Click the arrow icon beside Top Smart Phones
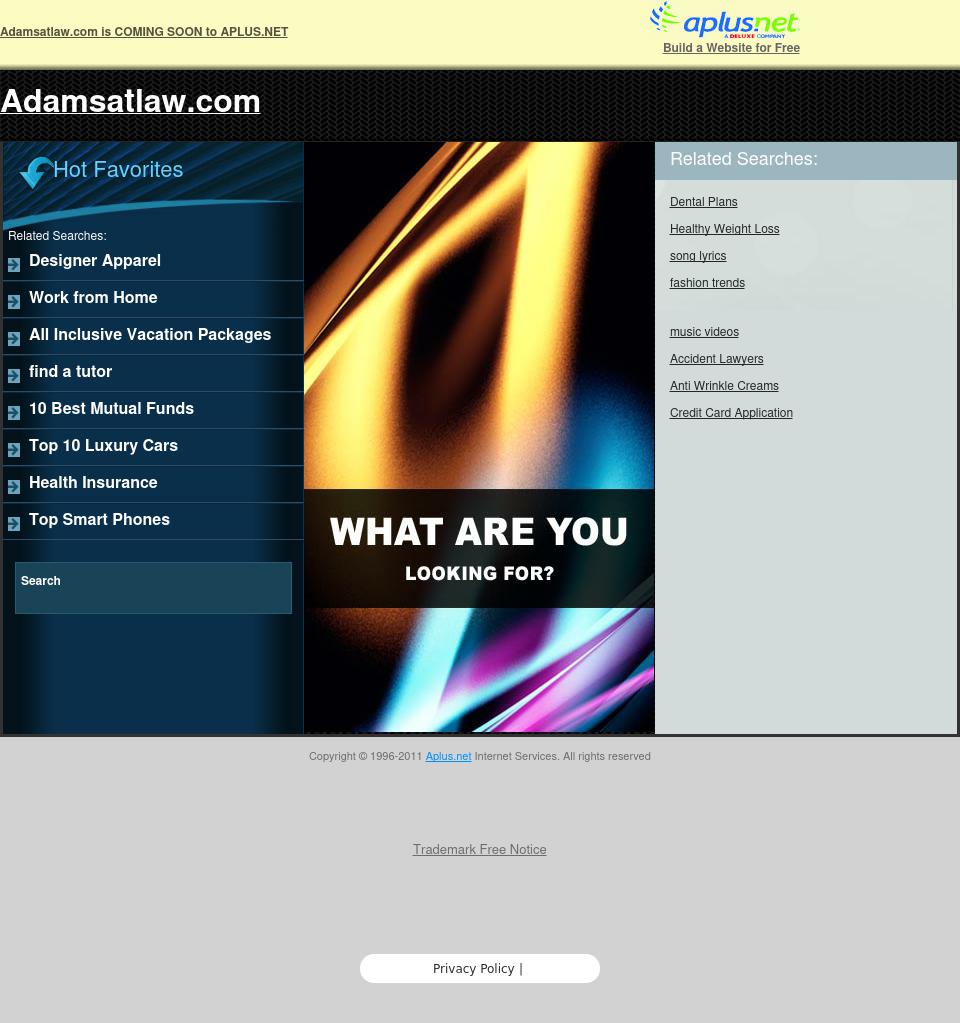This screenshot has height=1023, width=960. point(14,524)
